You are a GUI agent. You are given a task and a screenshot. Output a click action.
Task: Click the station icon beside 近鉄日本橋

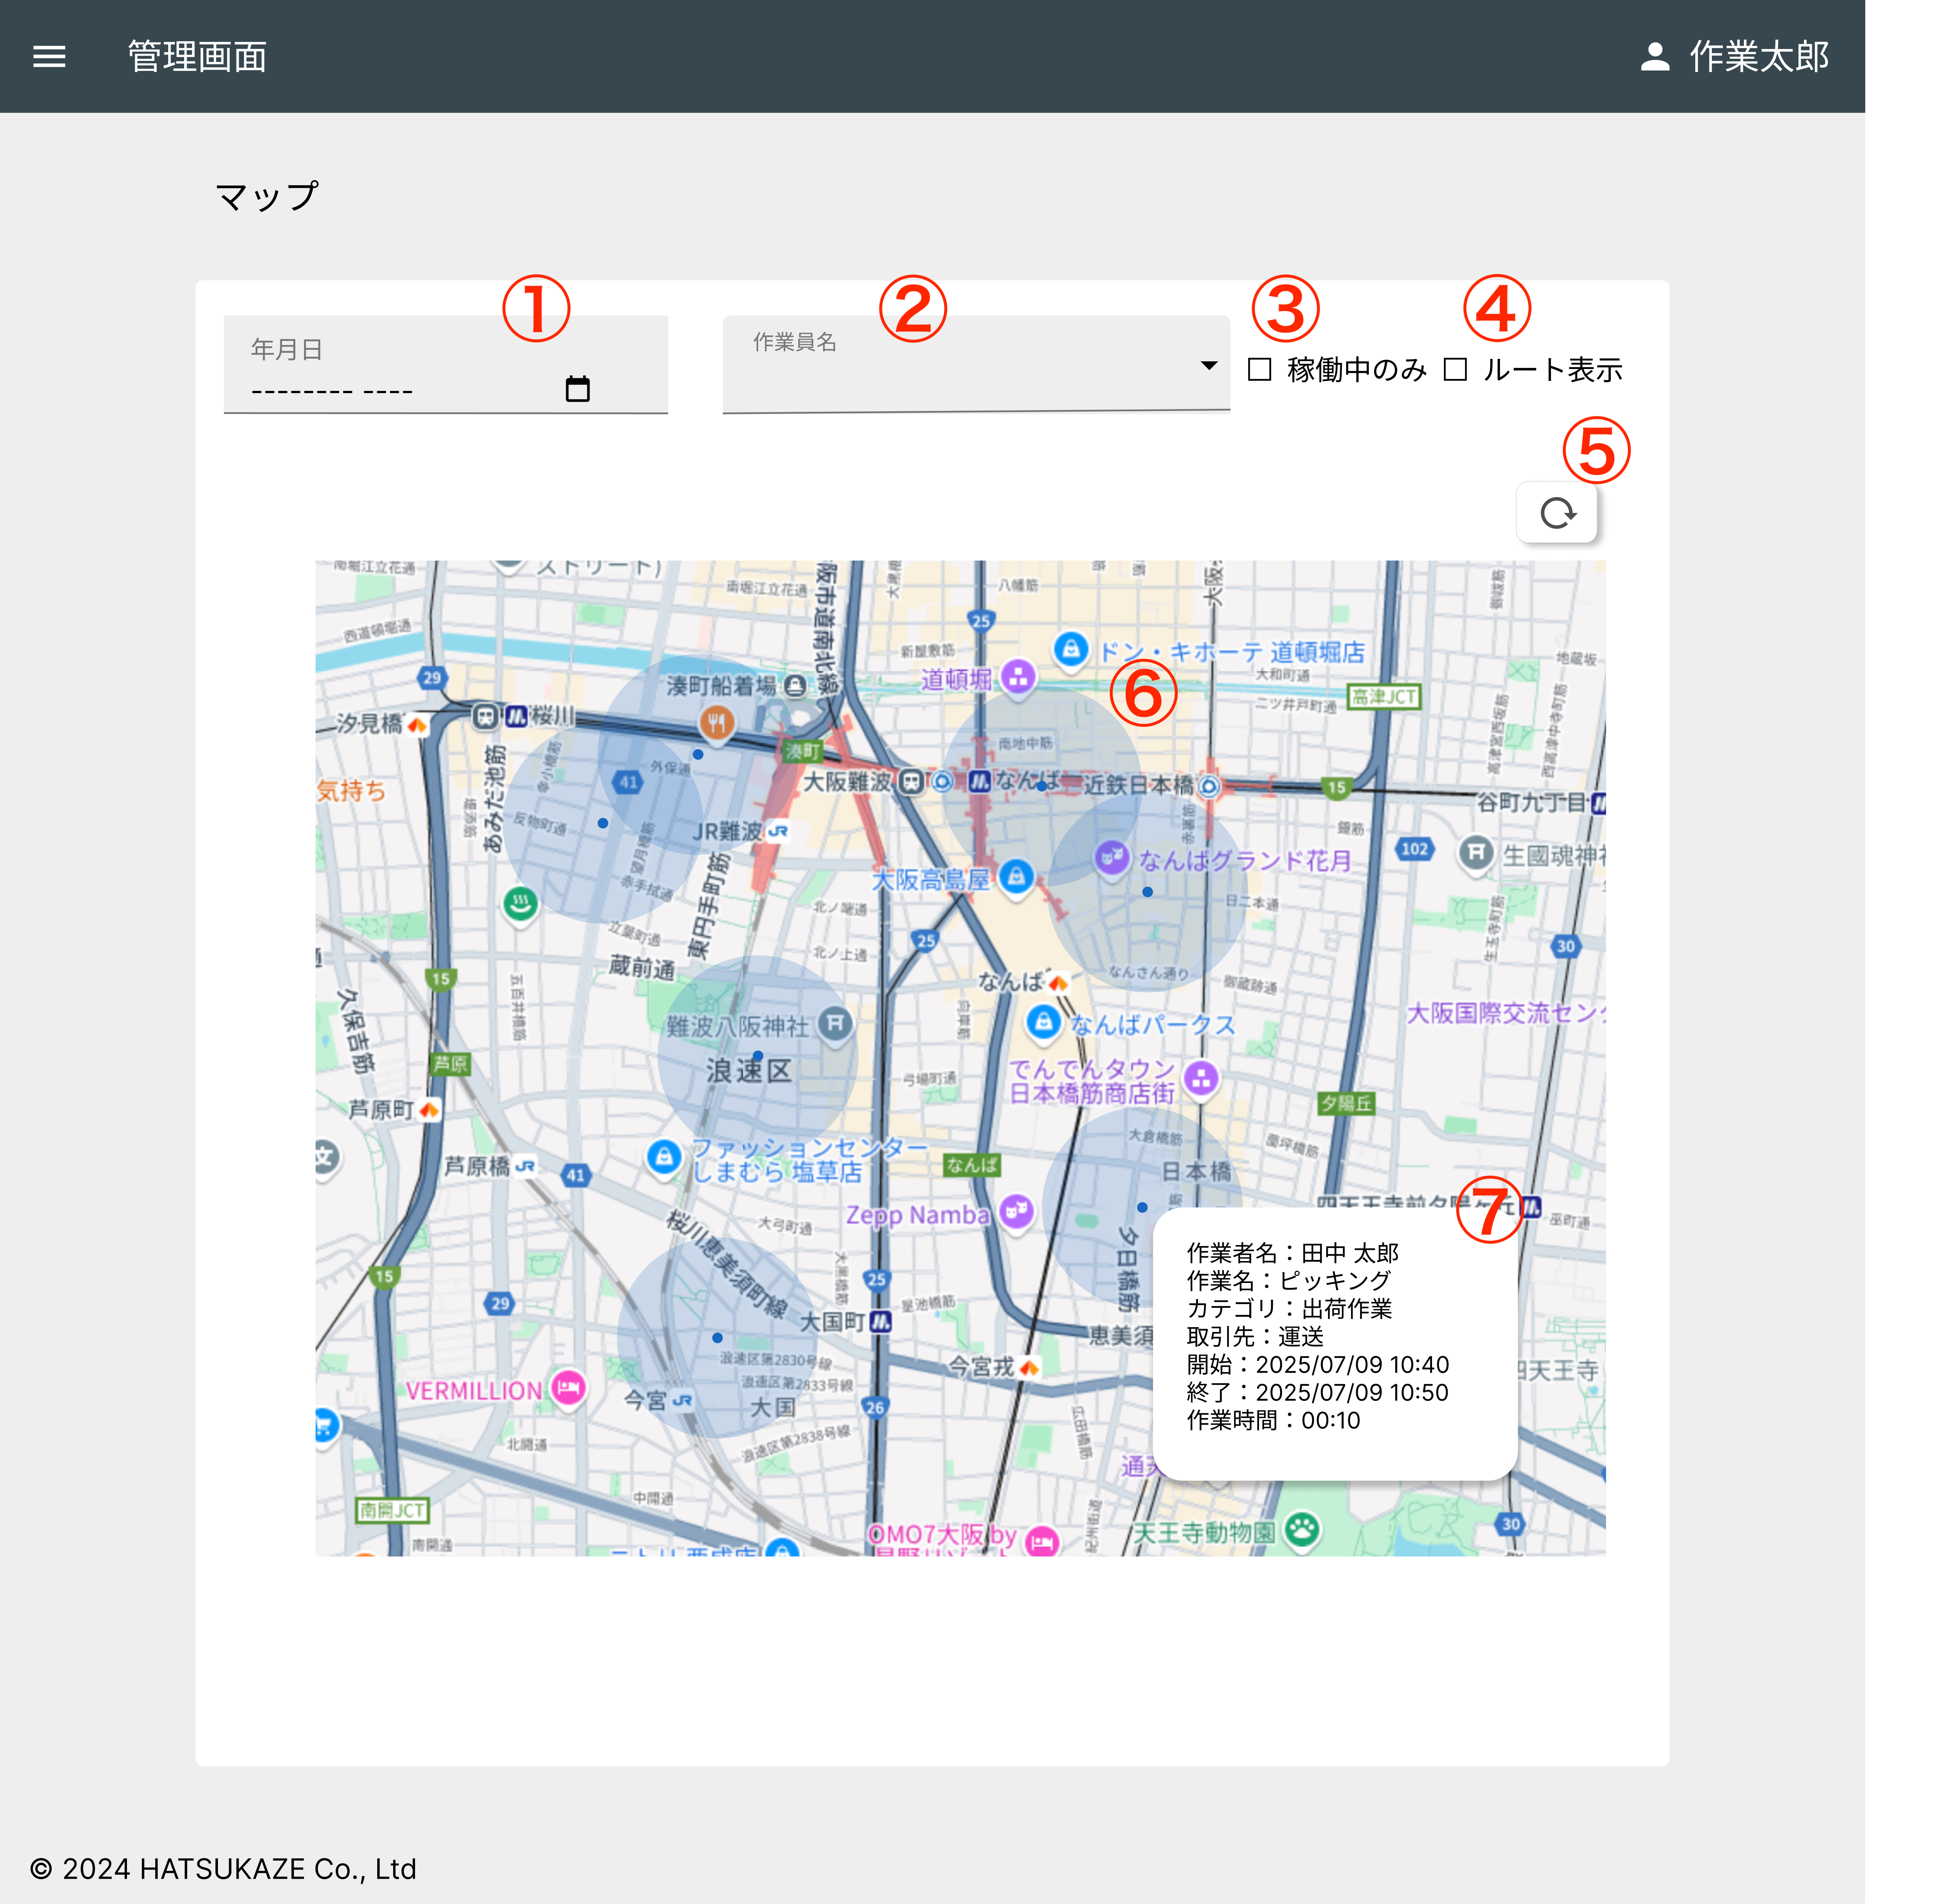tap(1209, 786)
